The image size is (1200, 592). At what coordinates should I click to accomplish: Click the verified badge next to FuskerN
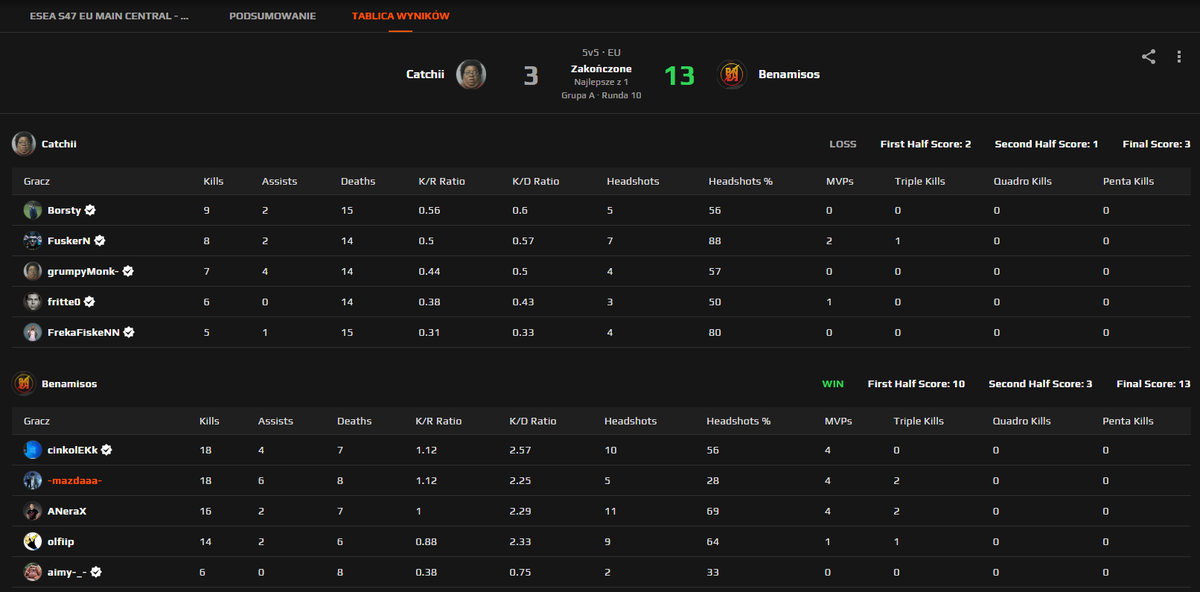coord(99,240)
